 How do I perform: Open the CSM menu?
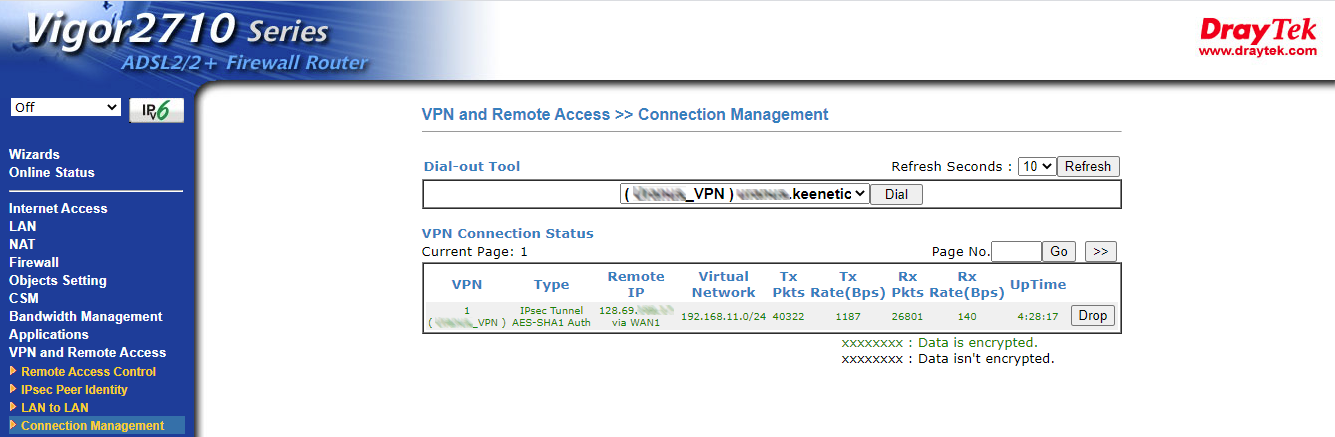click(x=24, y=298)
